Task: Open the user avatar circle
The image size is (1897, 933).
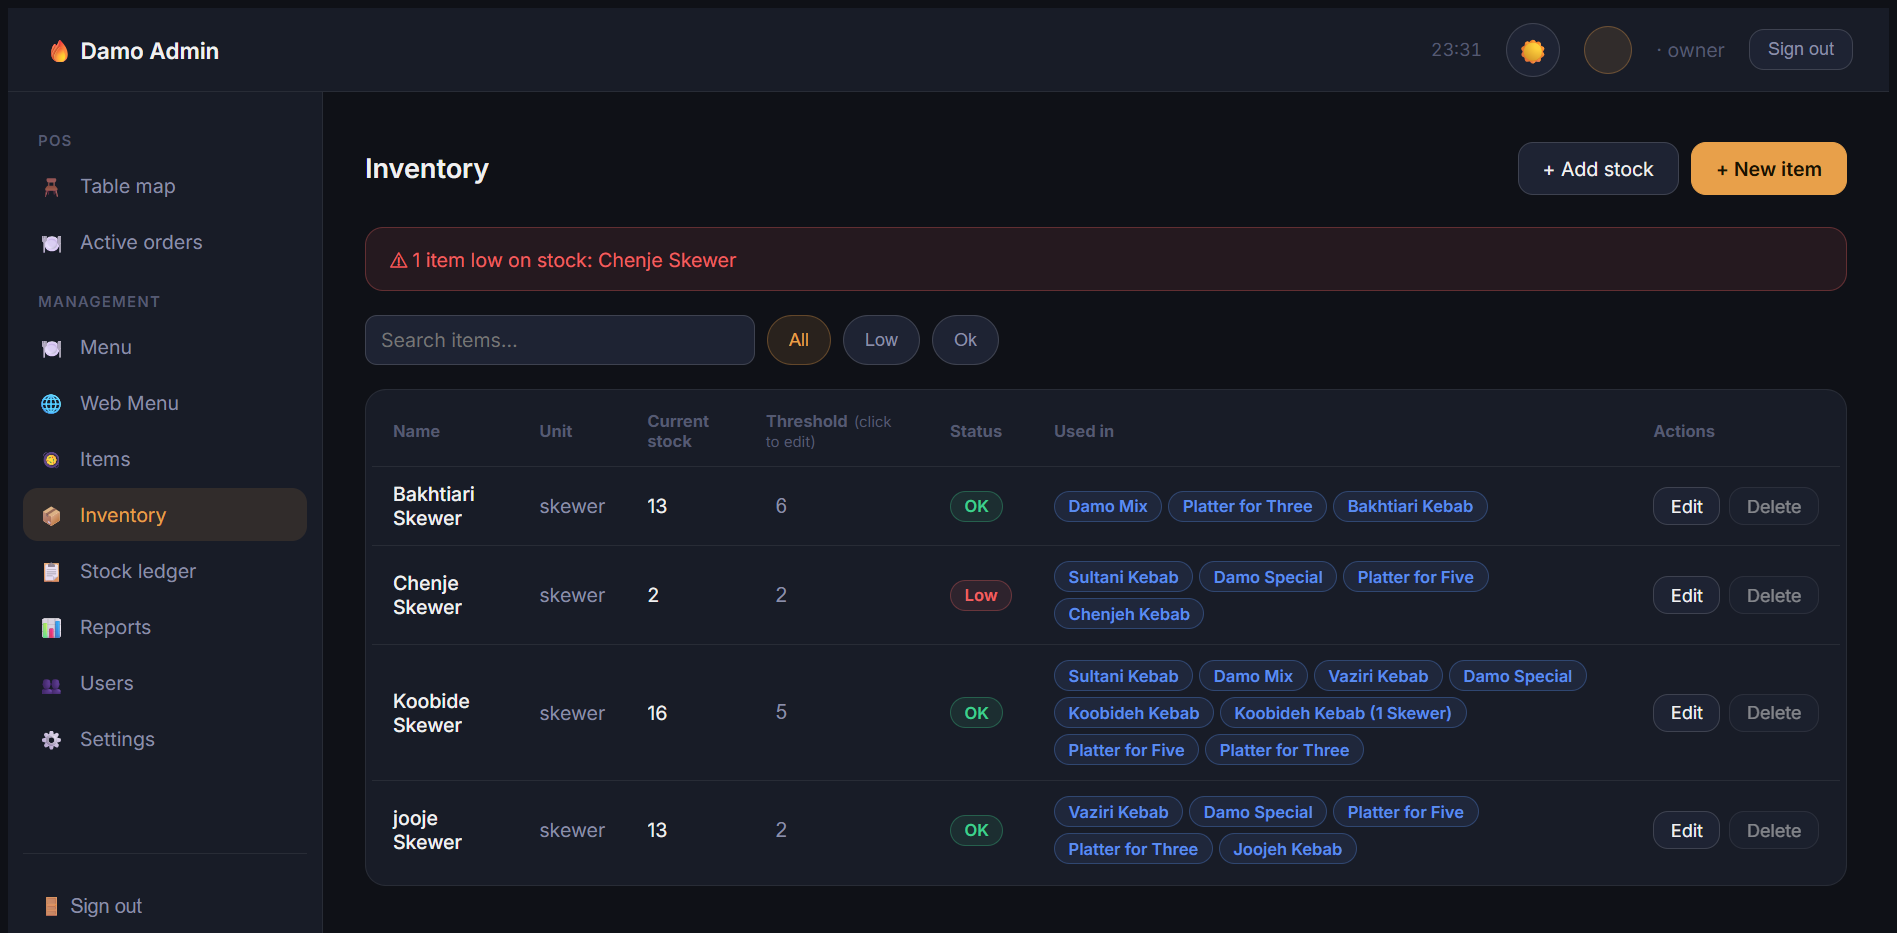Action: point(1607,50)
